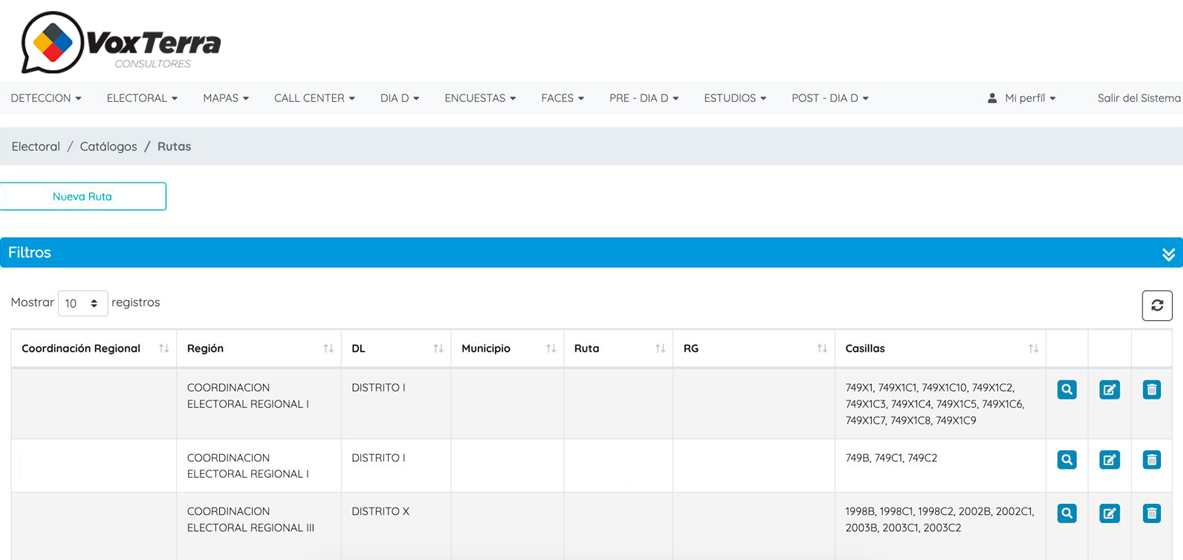Click the refresh table icon button

point(1157,305)
